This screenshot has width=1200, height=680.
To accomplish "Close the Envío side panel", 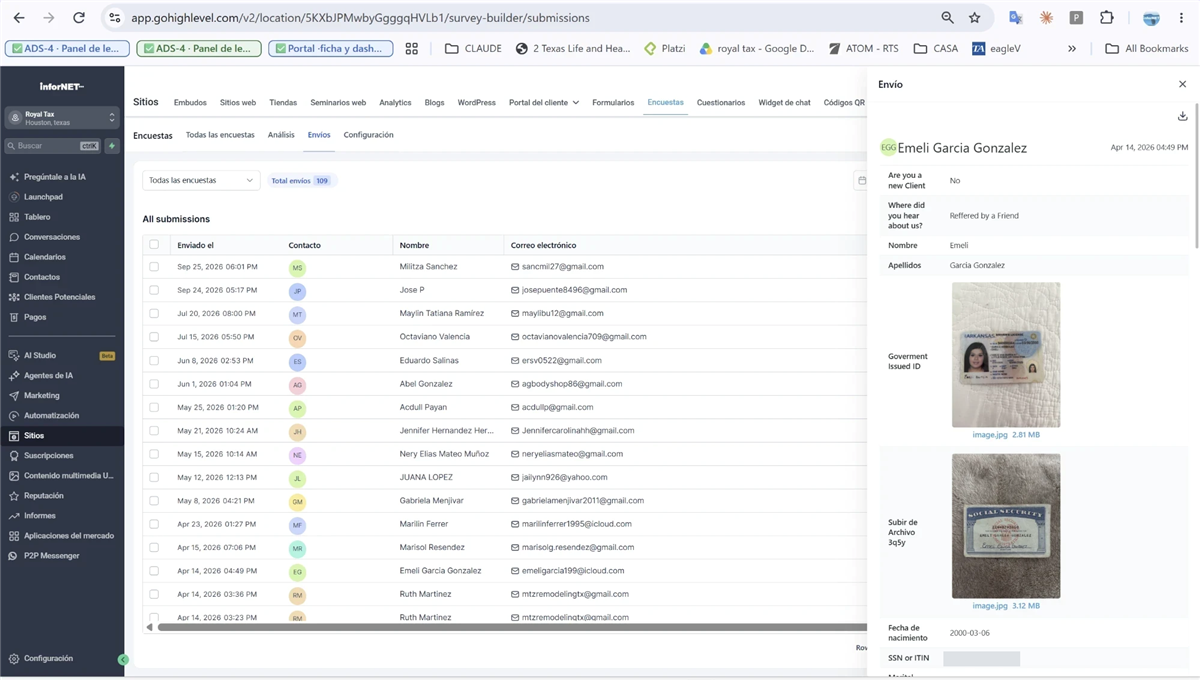I will coord(1182,85).
